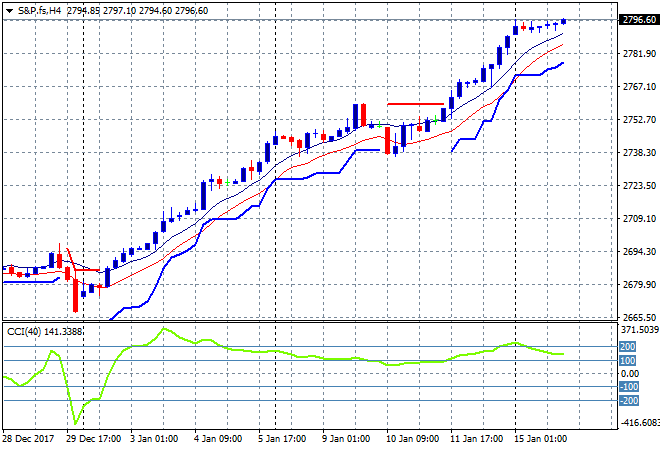The height and width of the screenshot is (450, 660).
Task: Click the 2723.50 price axis label
Action: [639, 186]
